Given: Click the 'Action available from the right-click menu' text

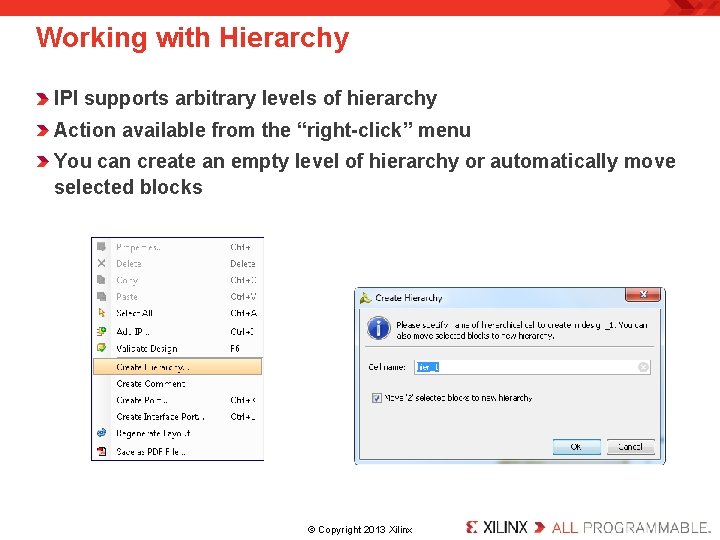Looking at the screenshot, I should (x=262, y=130).
